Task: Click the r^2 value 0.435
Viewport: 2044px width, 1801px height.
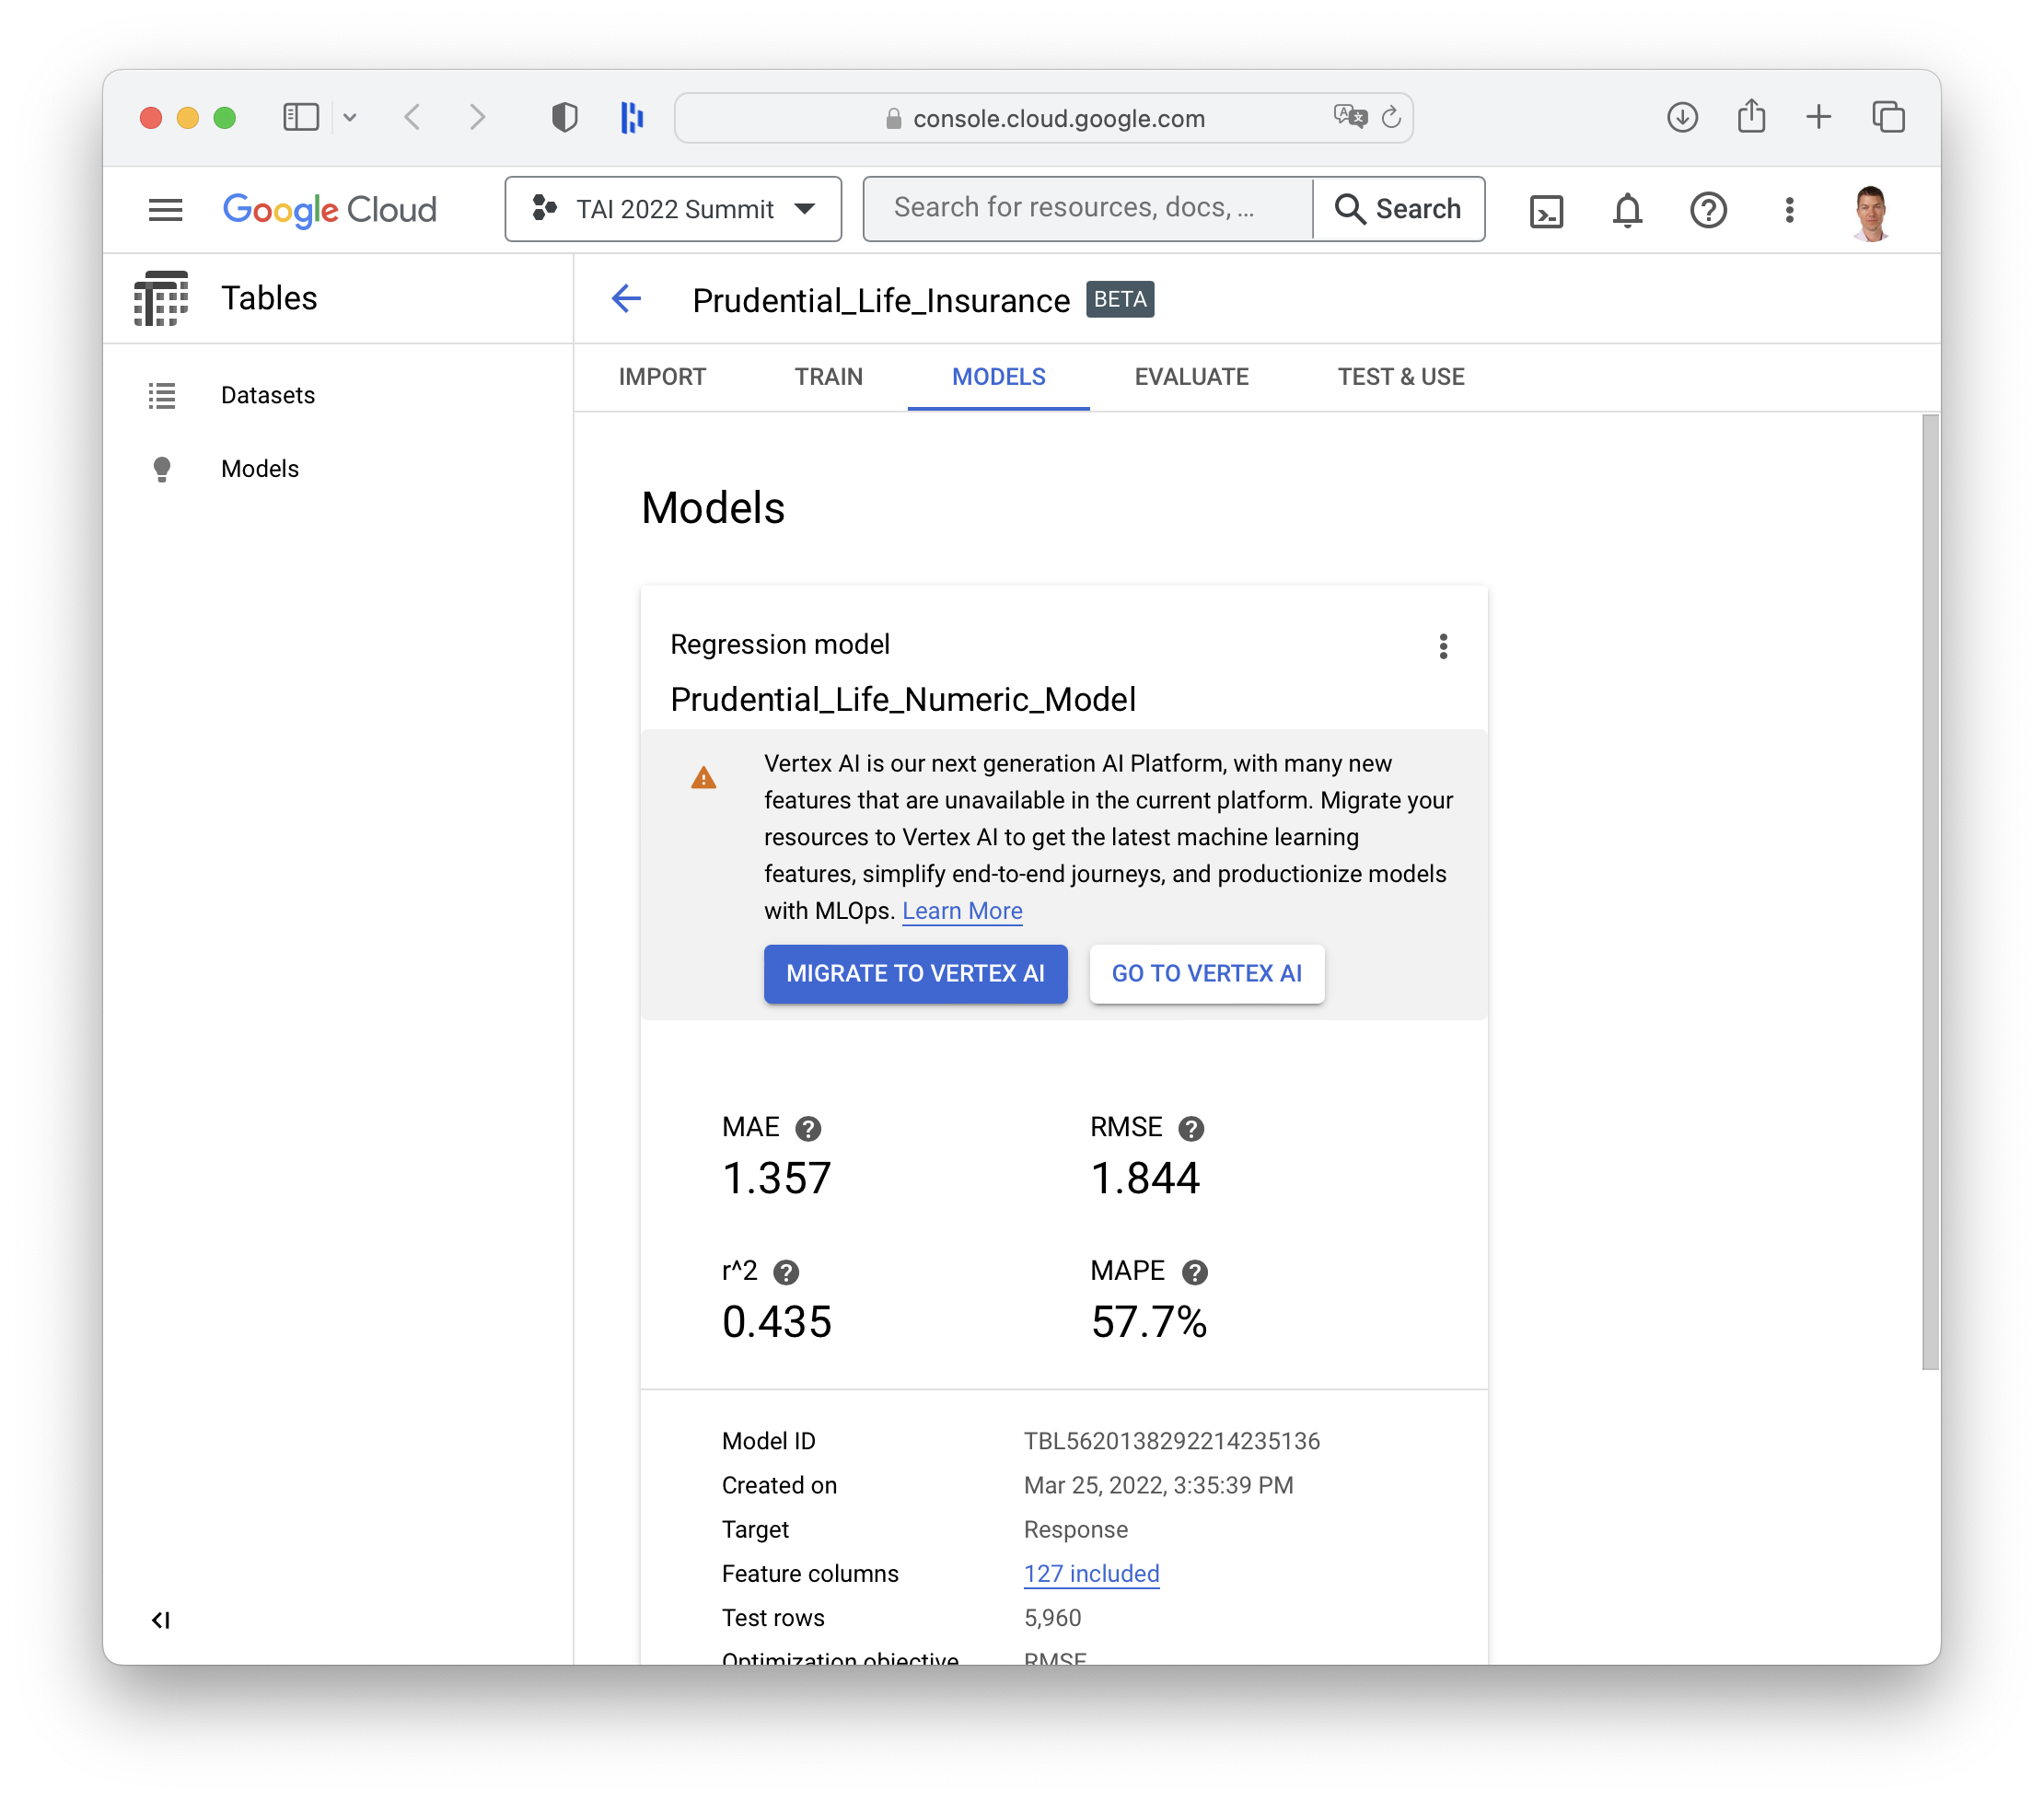Action: (776, 1323)
